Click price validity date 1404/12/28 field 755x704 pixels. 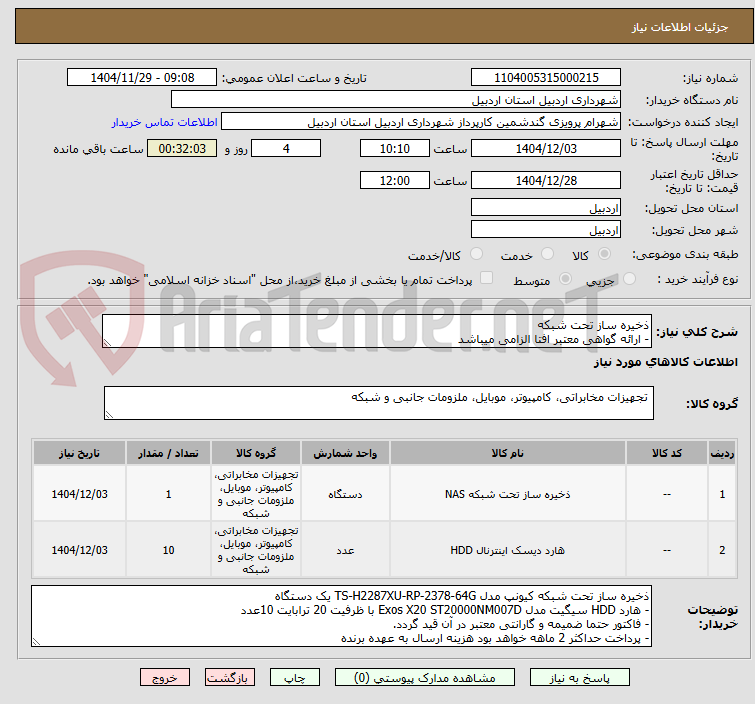tap(546, 180)
